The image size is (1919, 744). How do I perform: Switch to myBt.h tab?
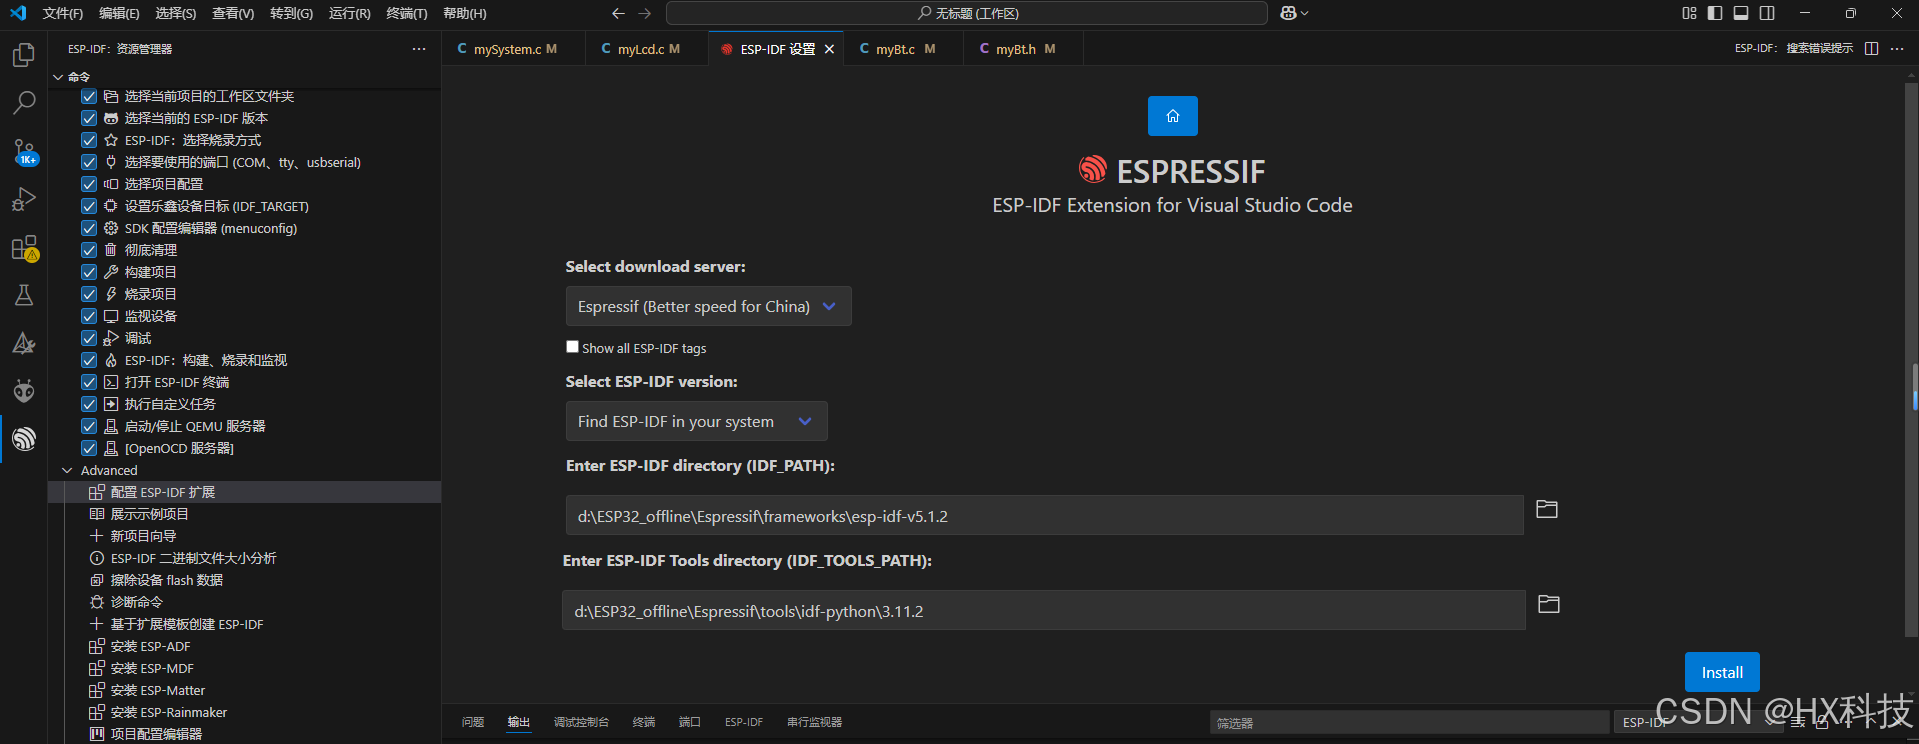pyautogui.click(x=1017, y=49)
